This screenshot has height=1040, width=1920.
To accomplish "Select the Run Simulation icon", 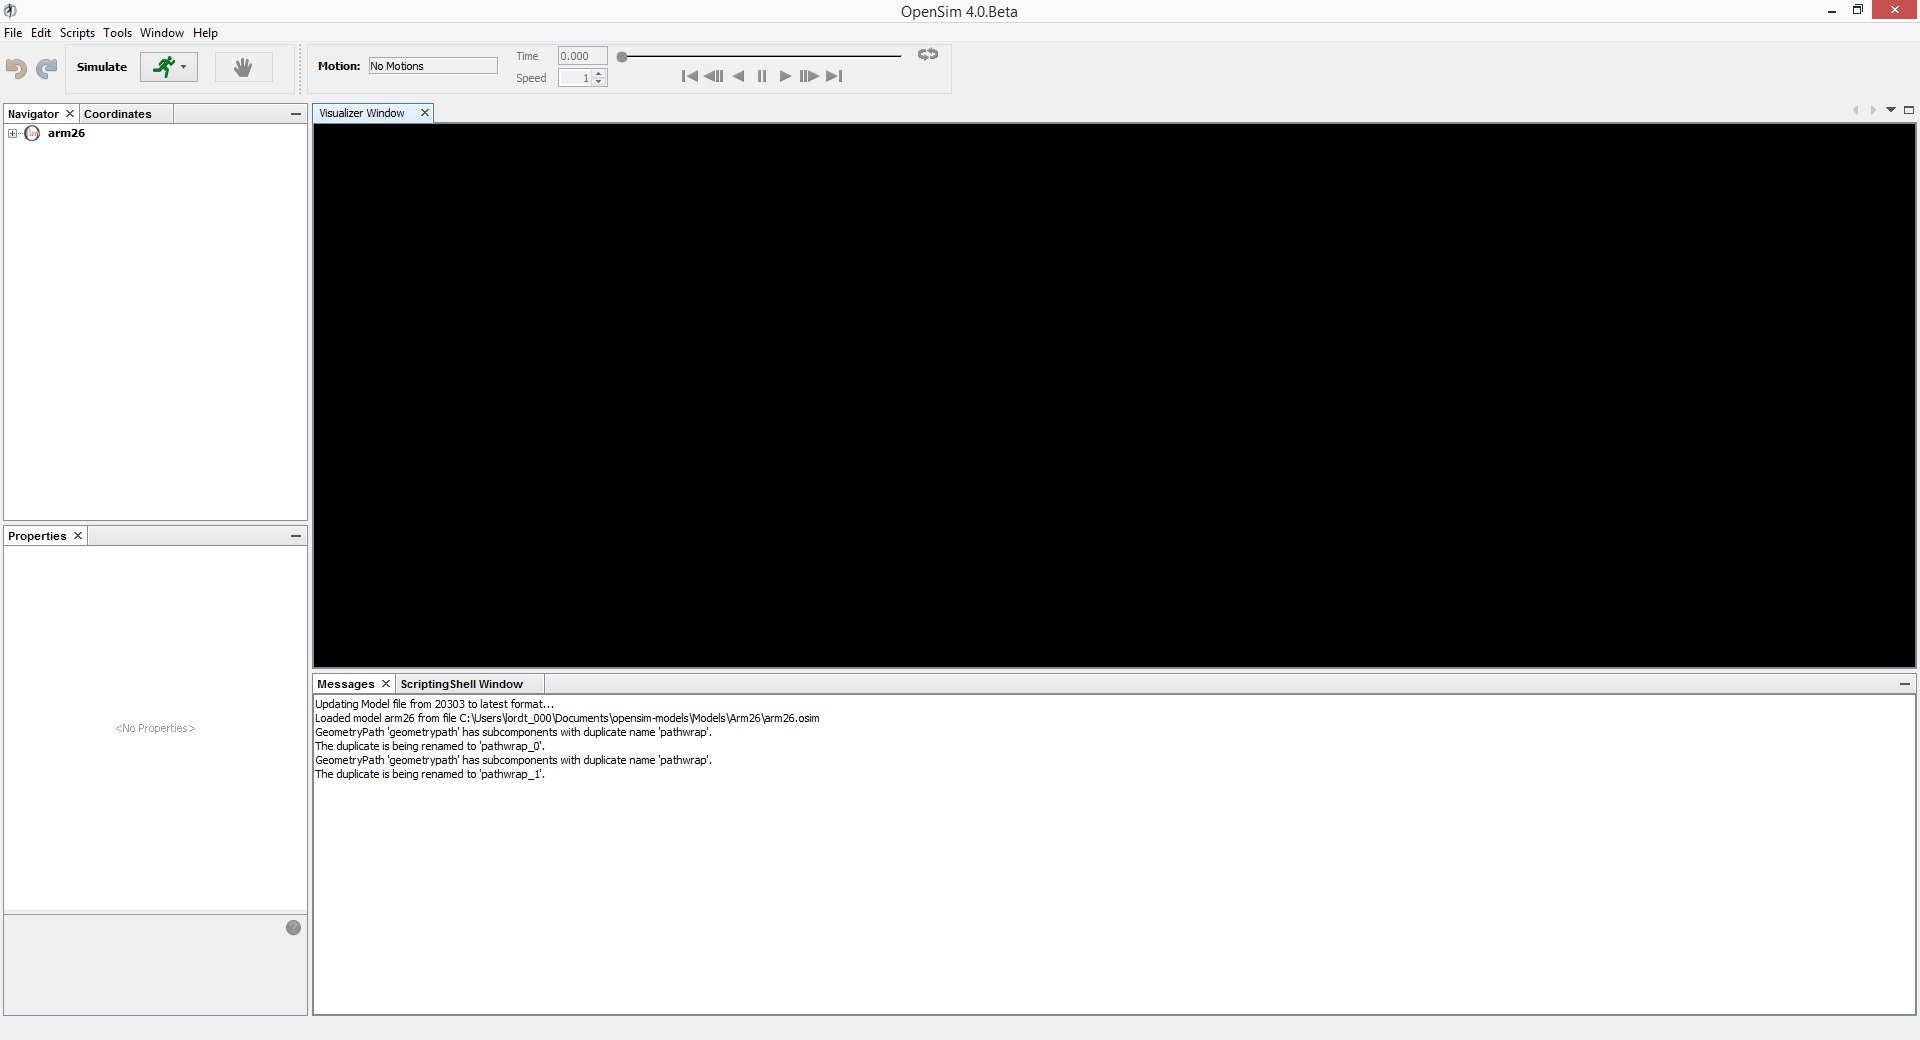I will [163, 67].
